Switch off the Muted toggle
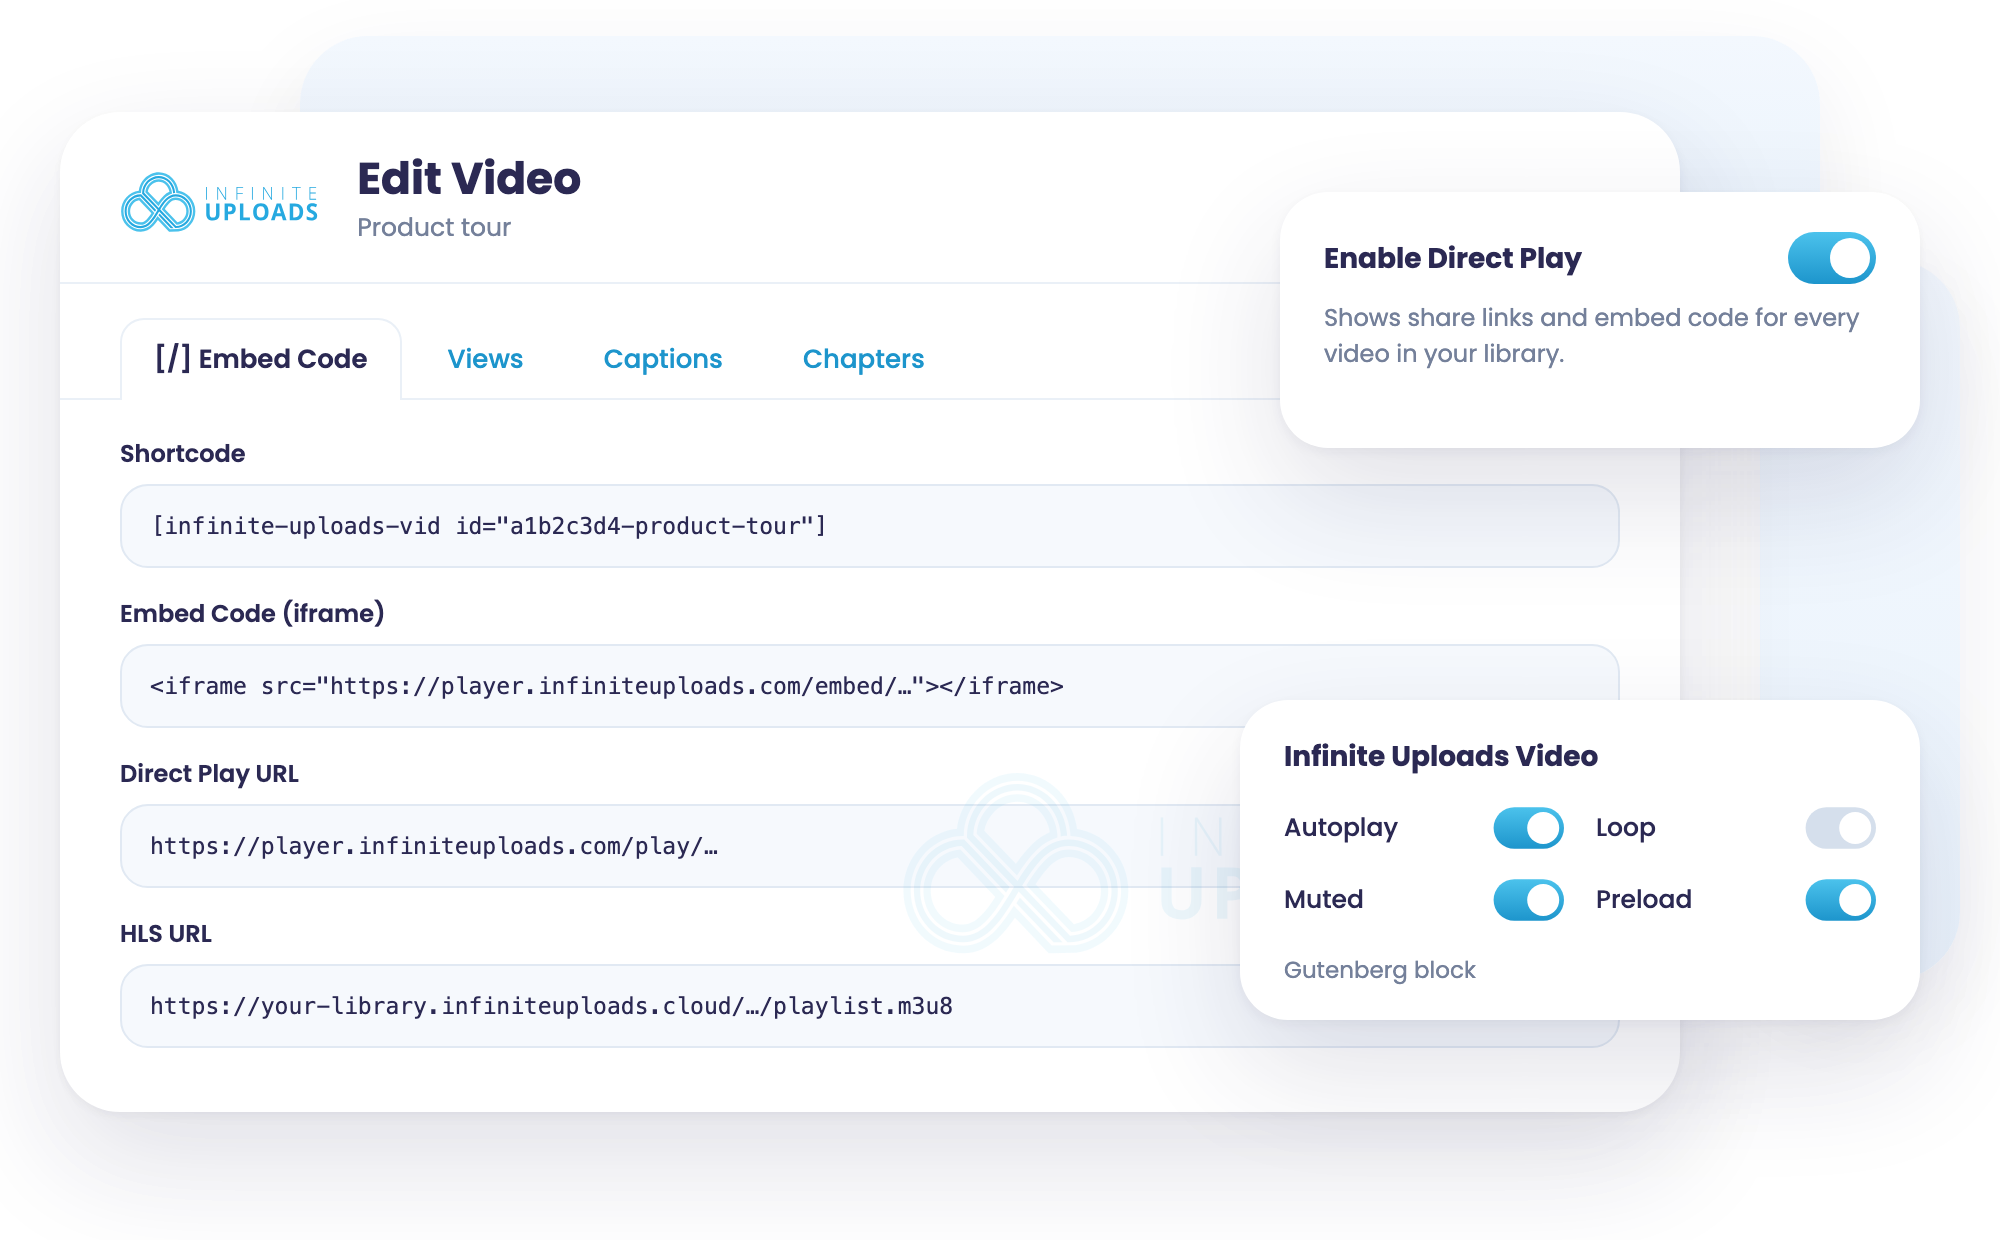 [1528, 900]
